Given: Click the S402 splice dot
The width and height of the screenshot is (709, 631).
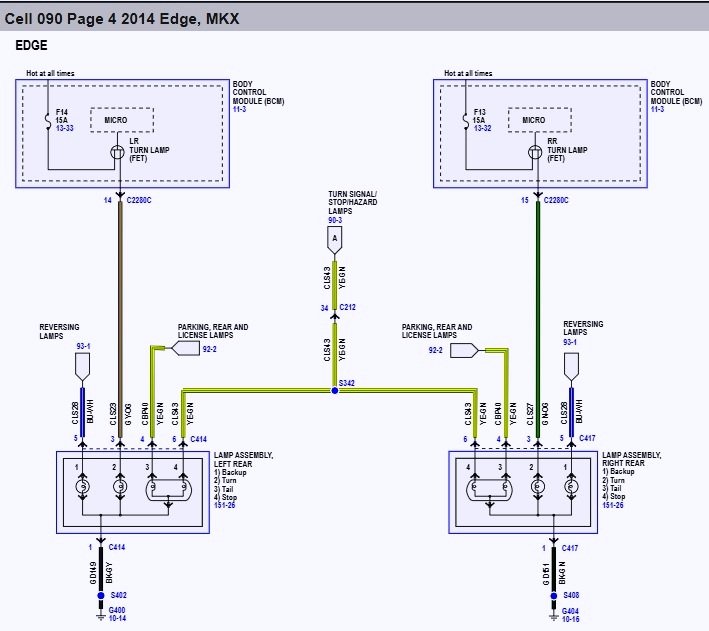Looking at the screenshot, I should [x=101, y=595].
